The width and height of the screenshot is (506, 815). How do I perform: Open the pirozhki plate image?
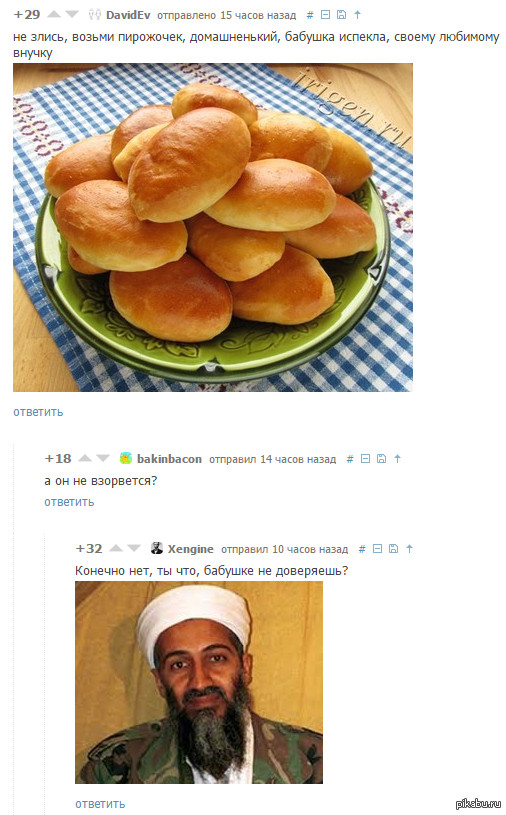pos(213,228)
